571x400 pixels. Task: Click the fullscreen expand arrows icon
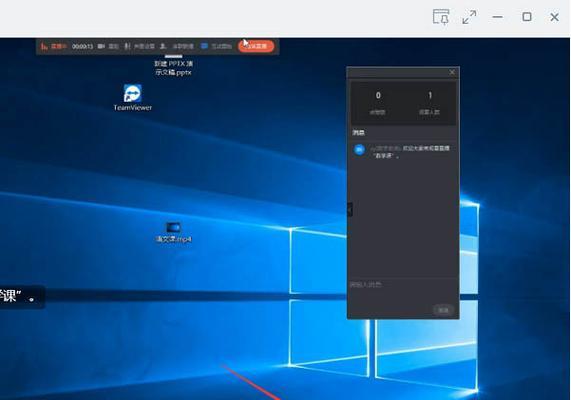pyautogui.click(x=469, y=17)
